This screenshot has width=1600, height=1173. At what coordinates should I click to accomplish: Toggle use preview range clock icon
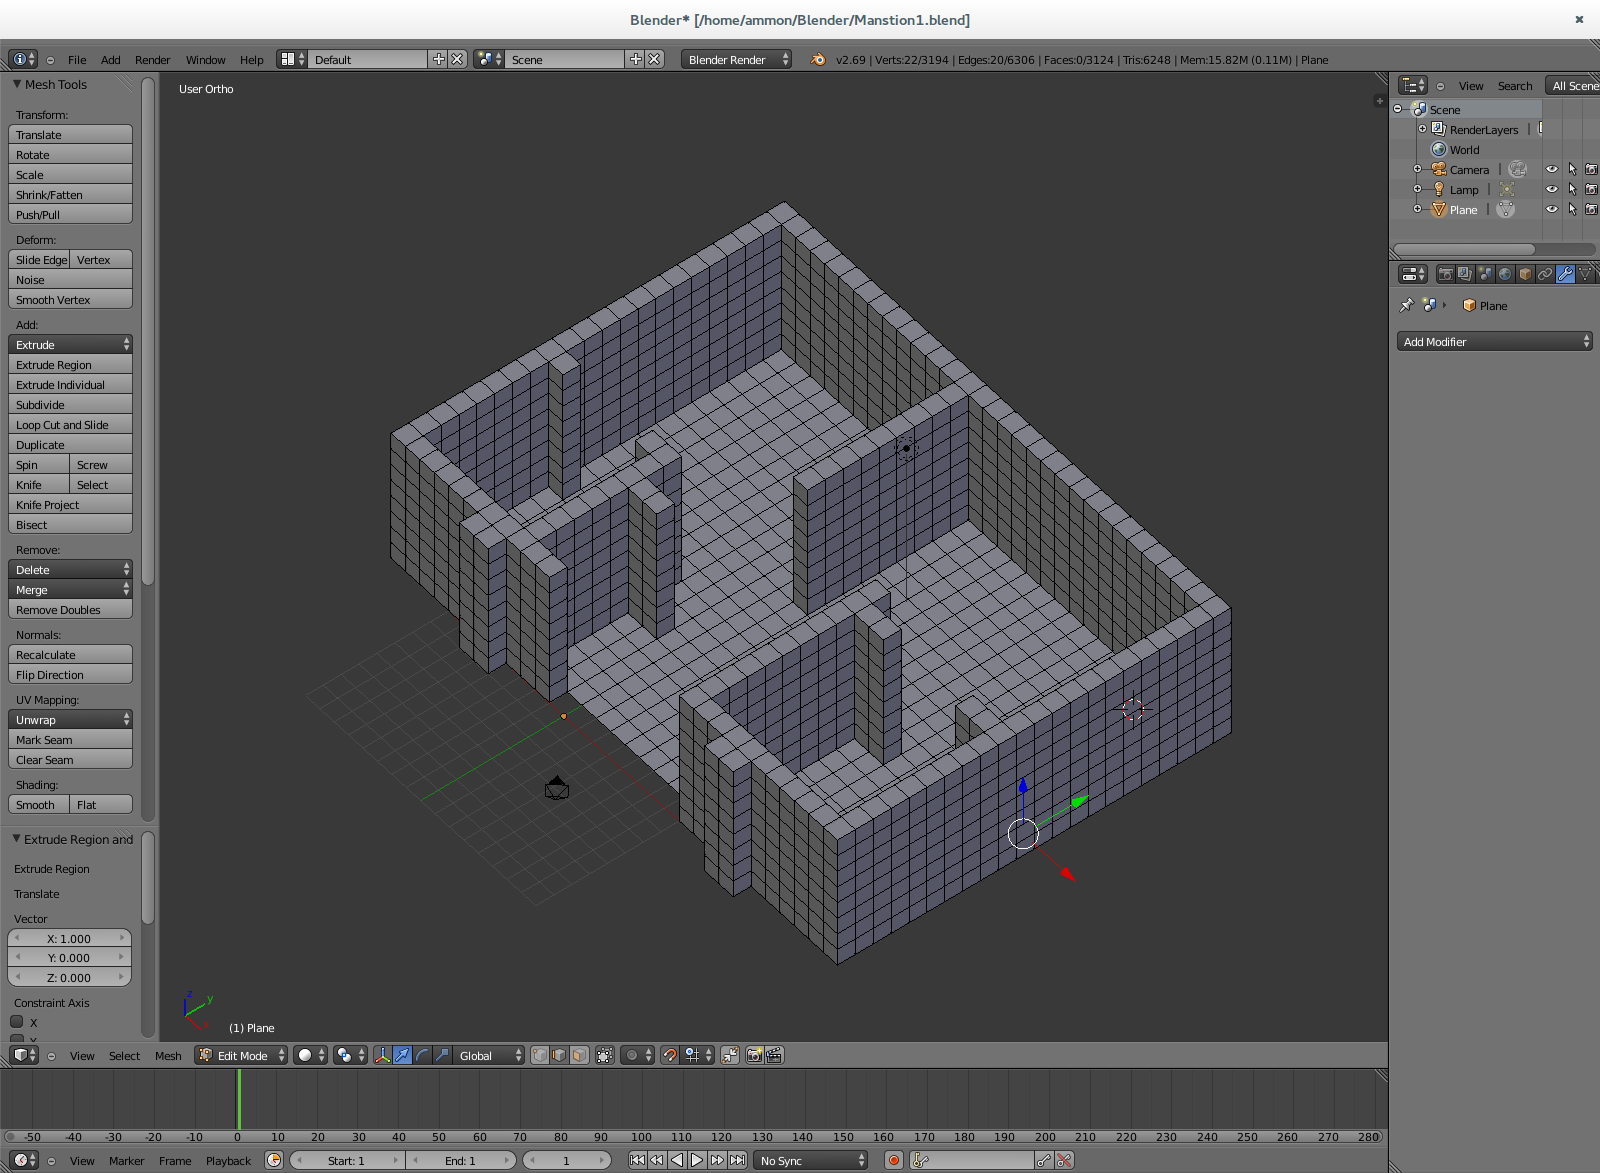(274, 1160)
